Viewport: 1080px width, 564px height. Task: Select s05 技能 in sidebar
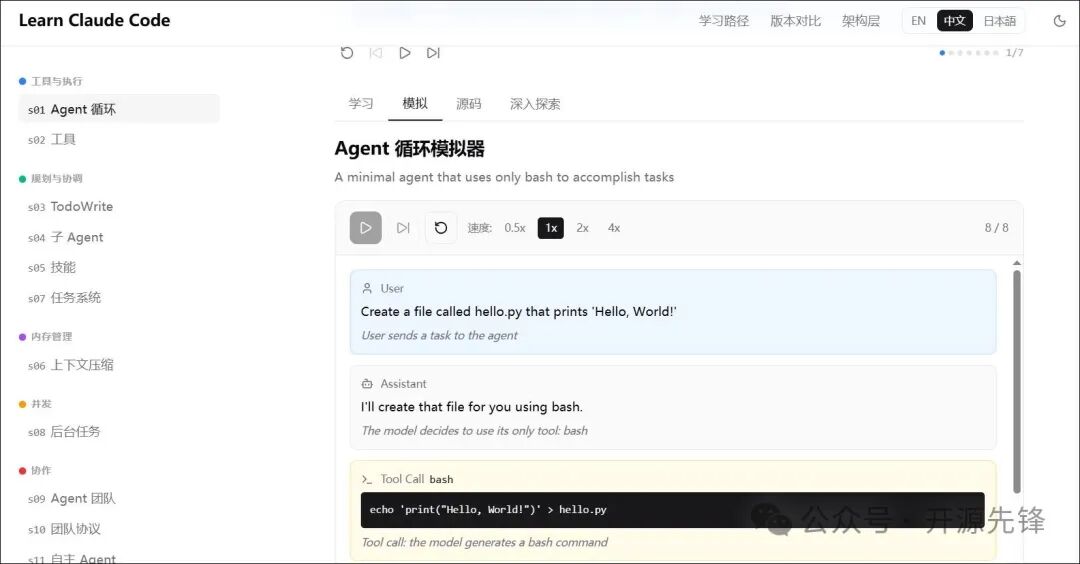[x=119, y=267]
